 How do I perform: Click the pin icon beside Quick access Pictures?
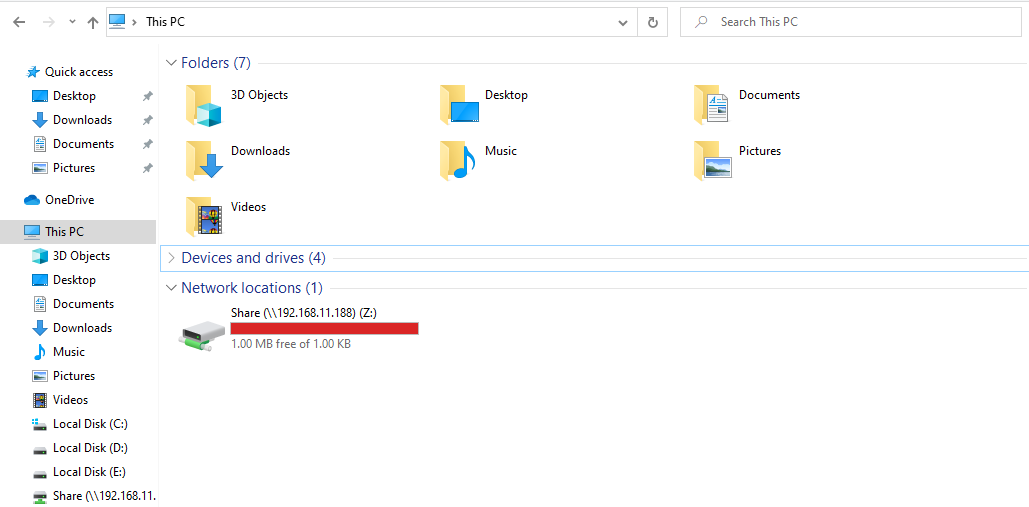pos(148,168)
